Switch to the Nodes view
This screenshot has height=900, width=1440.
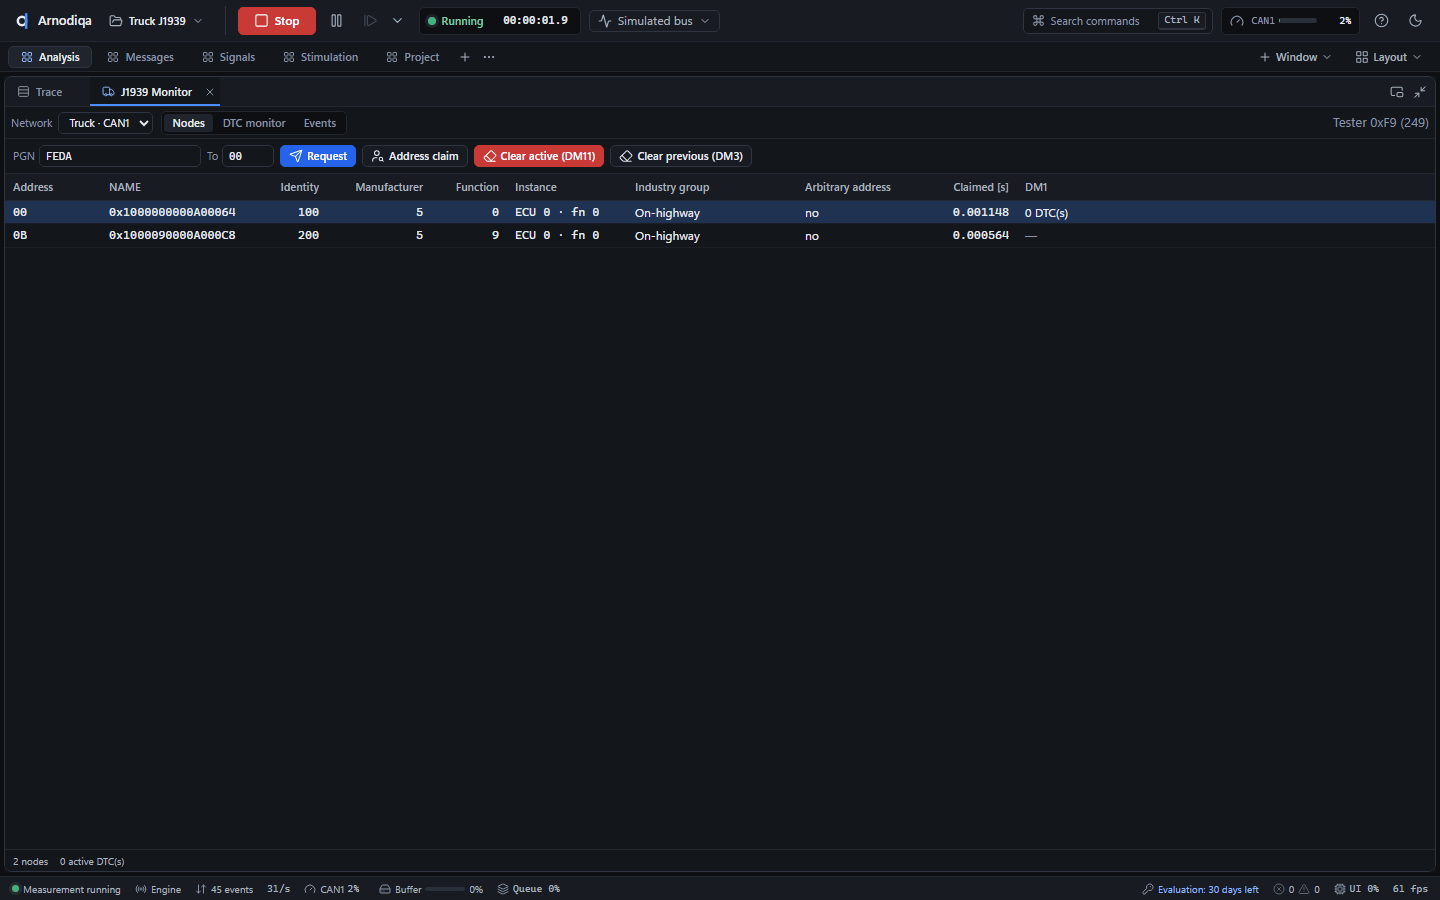[x=188, y=123]
